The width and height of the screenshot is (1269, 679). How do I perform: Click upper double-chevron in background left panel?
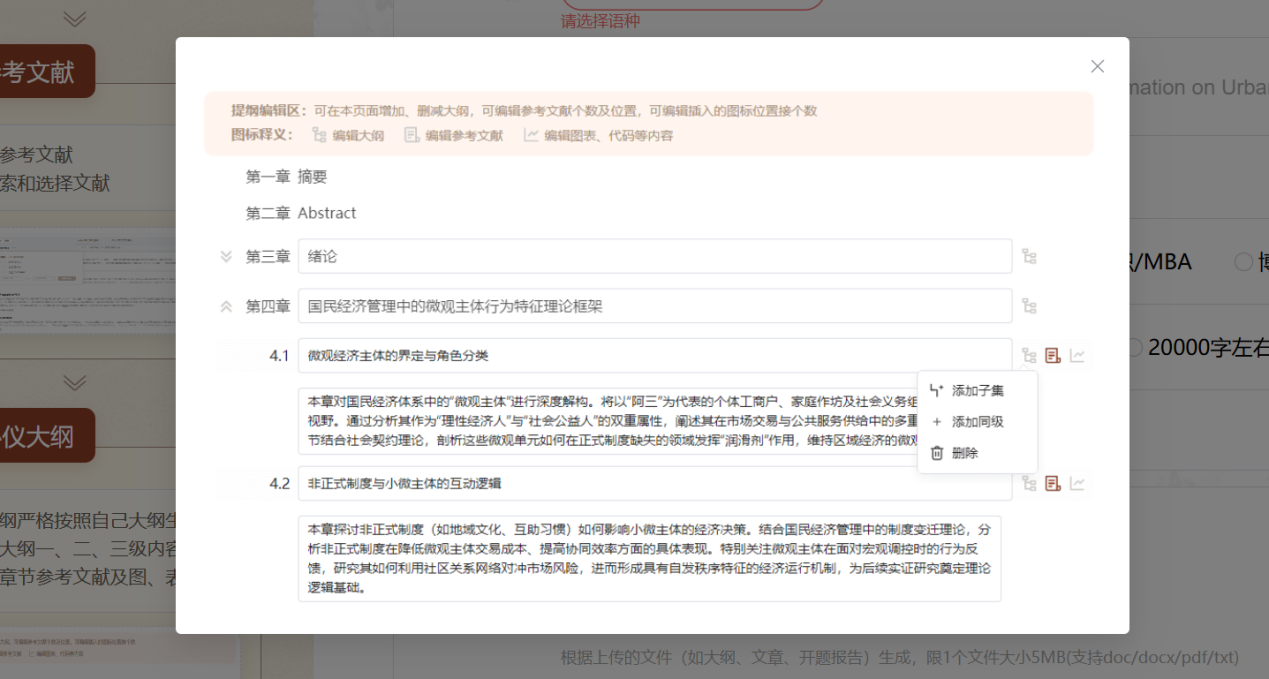[x=74, y=19]
